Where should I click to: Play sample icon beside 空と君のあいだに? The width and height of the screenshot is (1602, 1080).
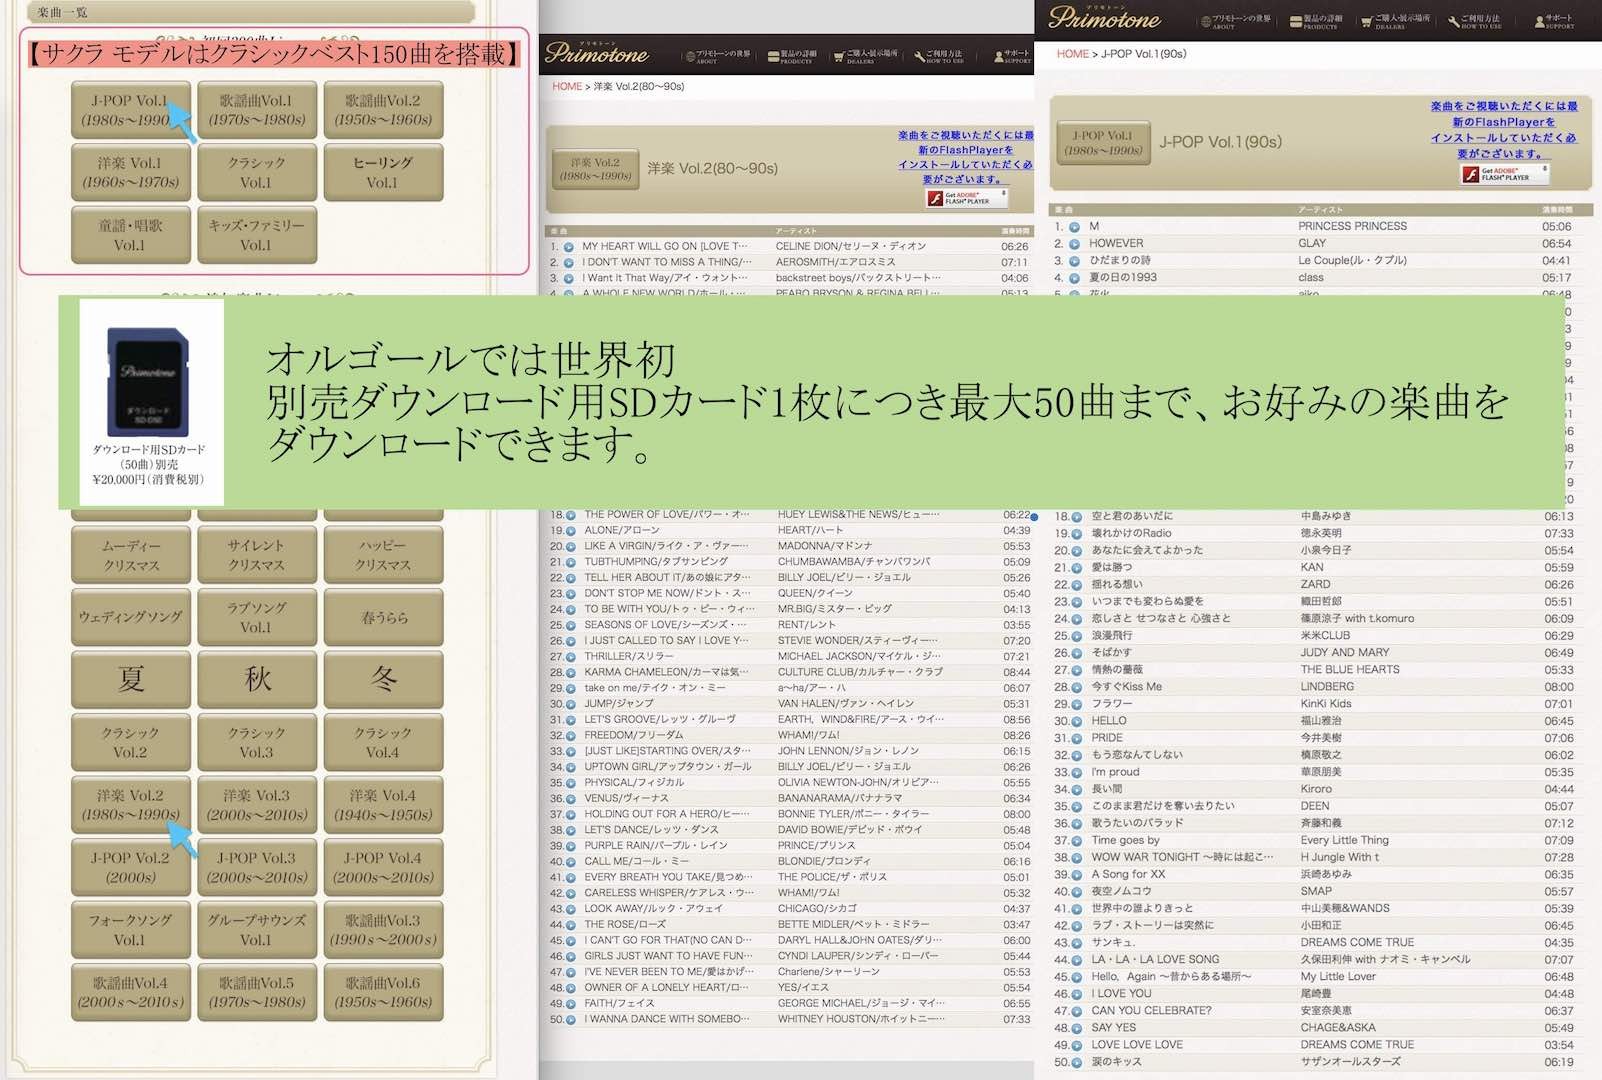pyautogui.click(x=1077, y=517)
